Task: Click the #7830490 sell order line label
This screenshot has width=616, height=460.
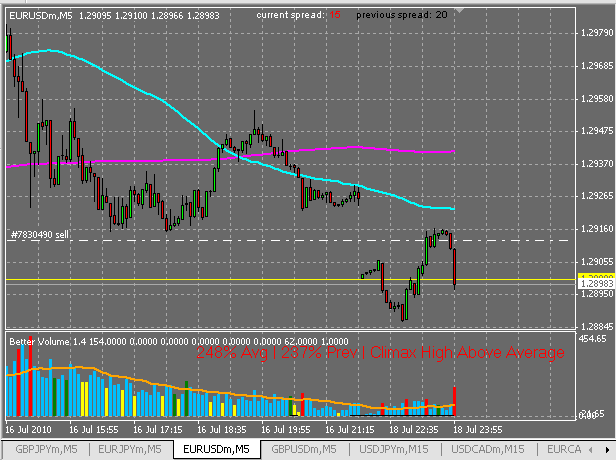Action: click(40, 235)
